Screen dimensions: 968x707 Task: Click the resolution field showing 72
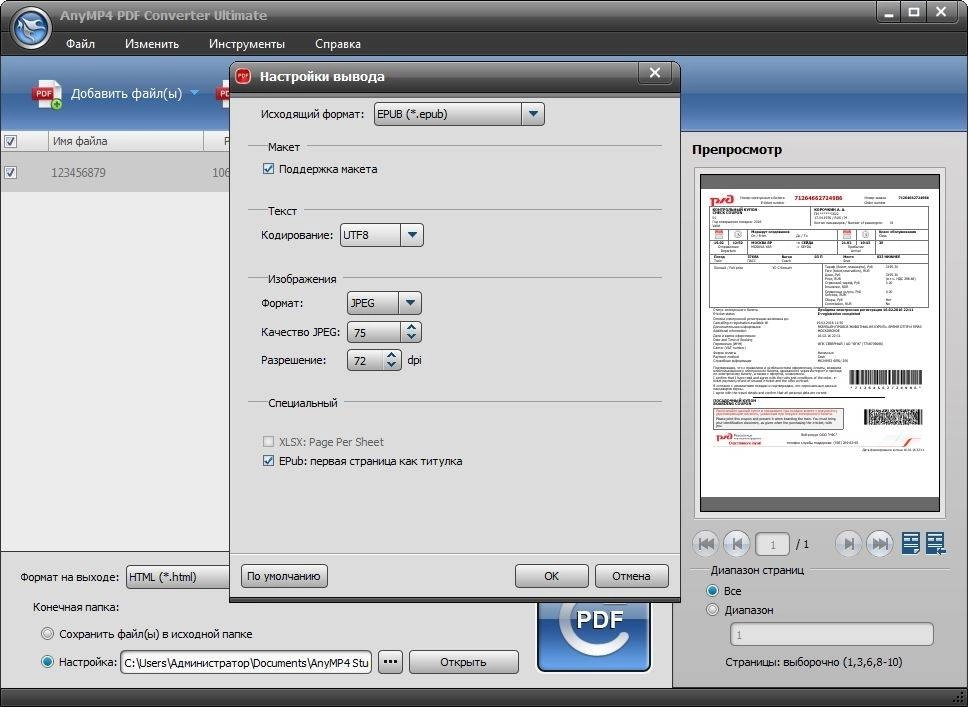coord(365,360)
